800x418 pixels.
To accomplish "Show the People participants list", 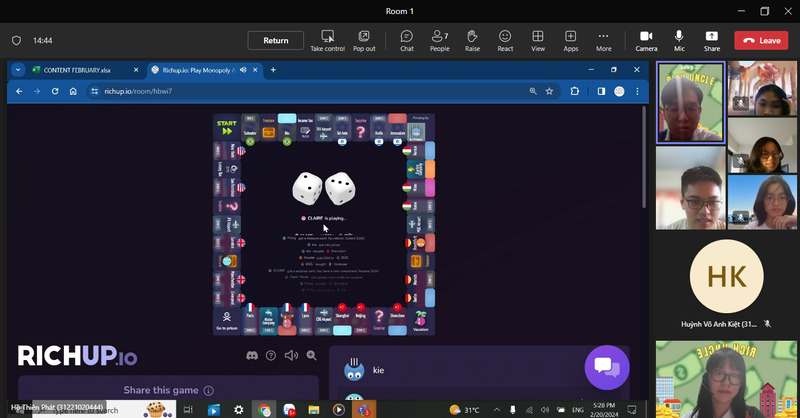I will pos(439,41).
